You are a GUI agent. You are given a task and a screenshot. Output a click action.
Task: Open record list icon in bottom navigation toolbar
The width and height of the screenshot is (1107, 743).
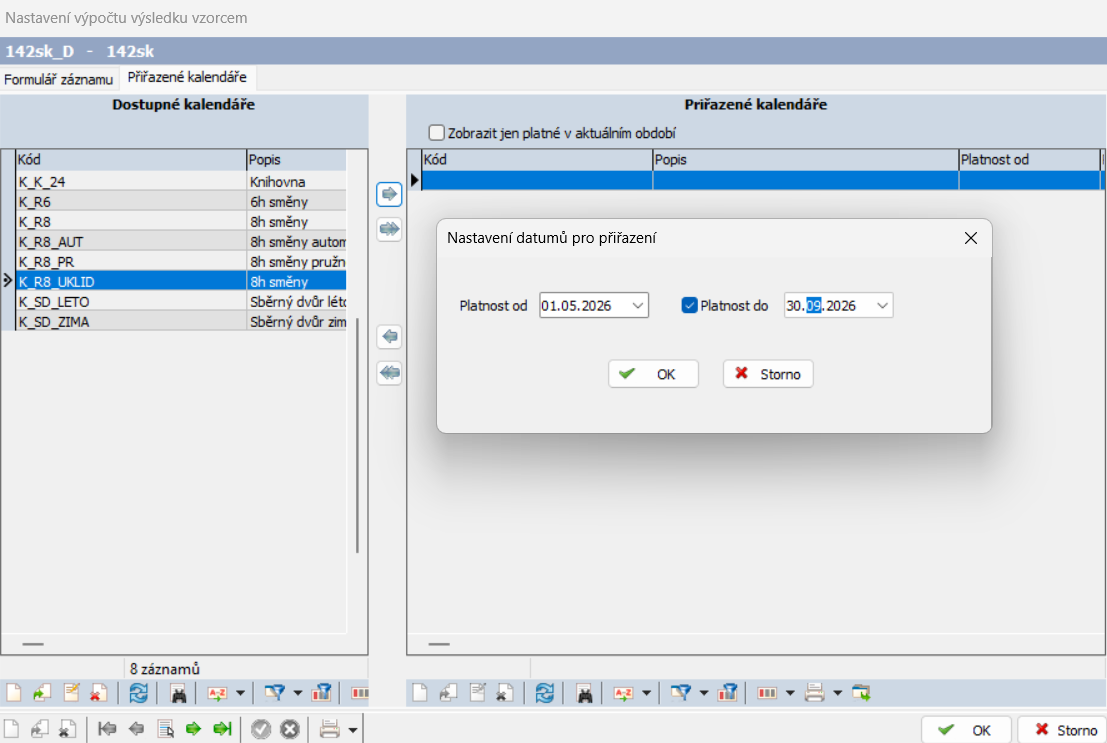pos(165,728)
